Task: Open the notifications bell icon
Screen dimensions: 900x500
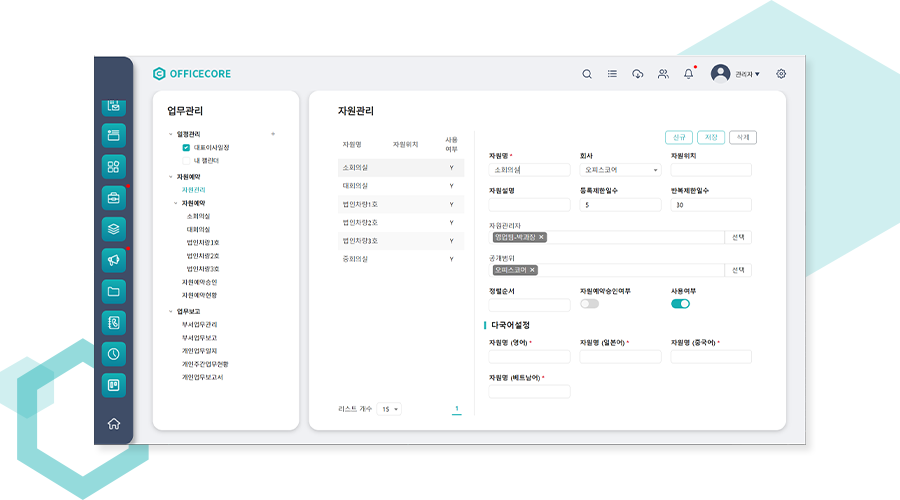Action: [688, 74]
